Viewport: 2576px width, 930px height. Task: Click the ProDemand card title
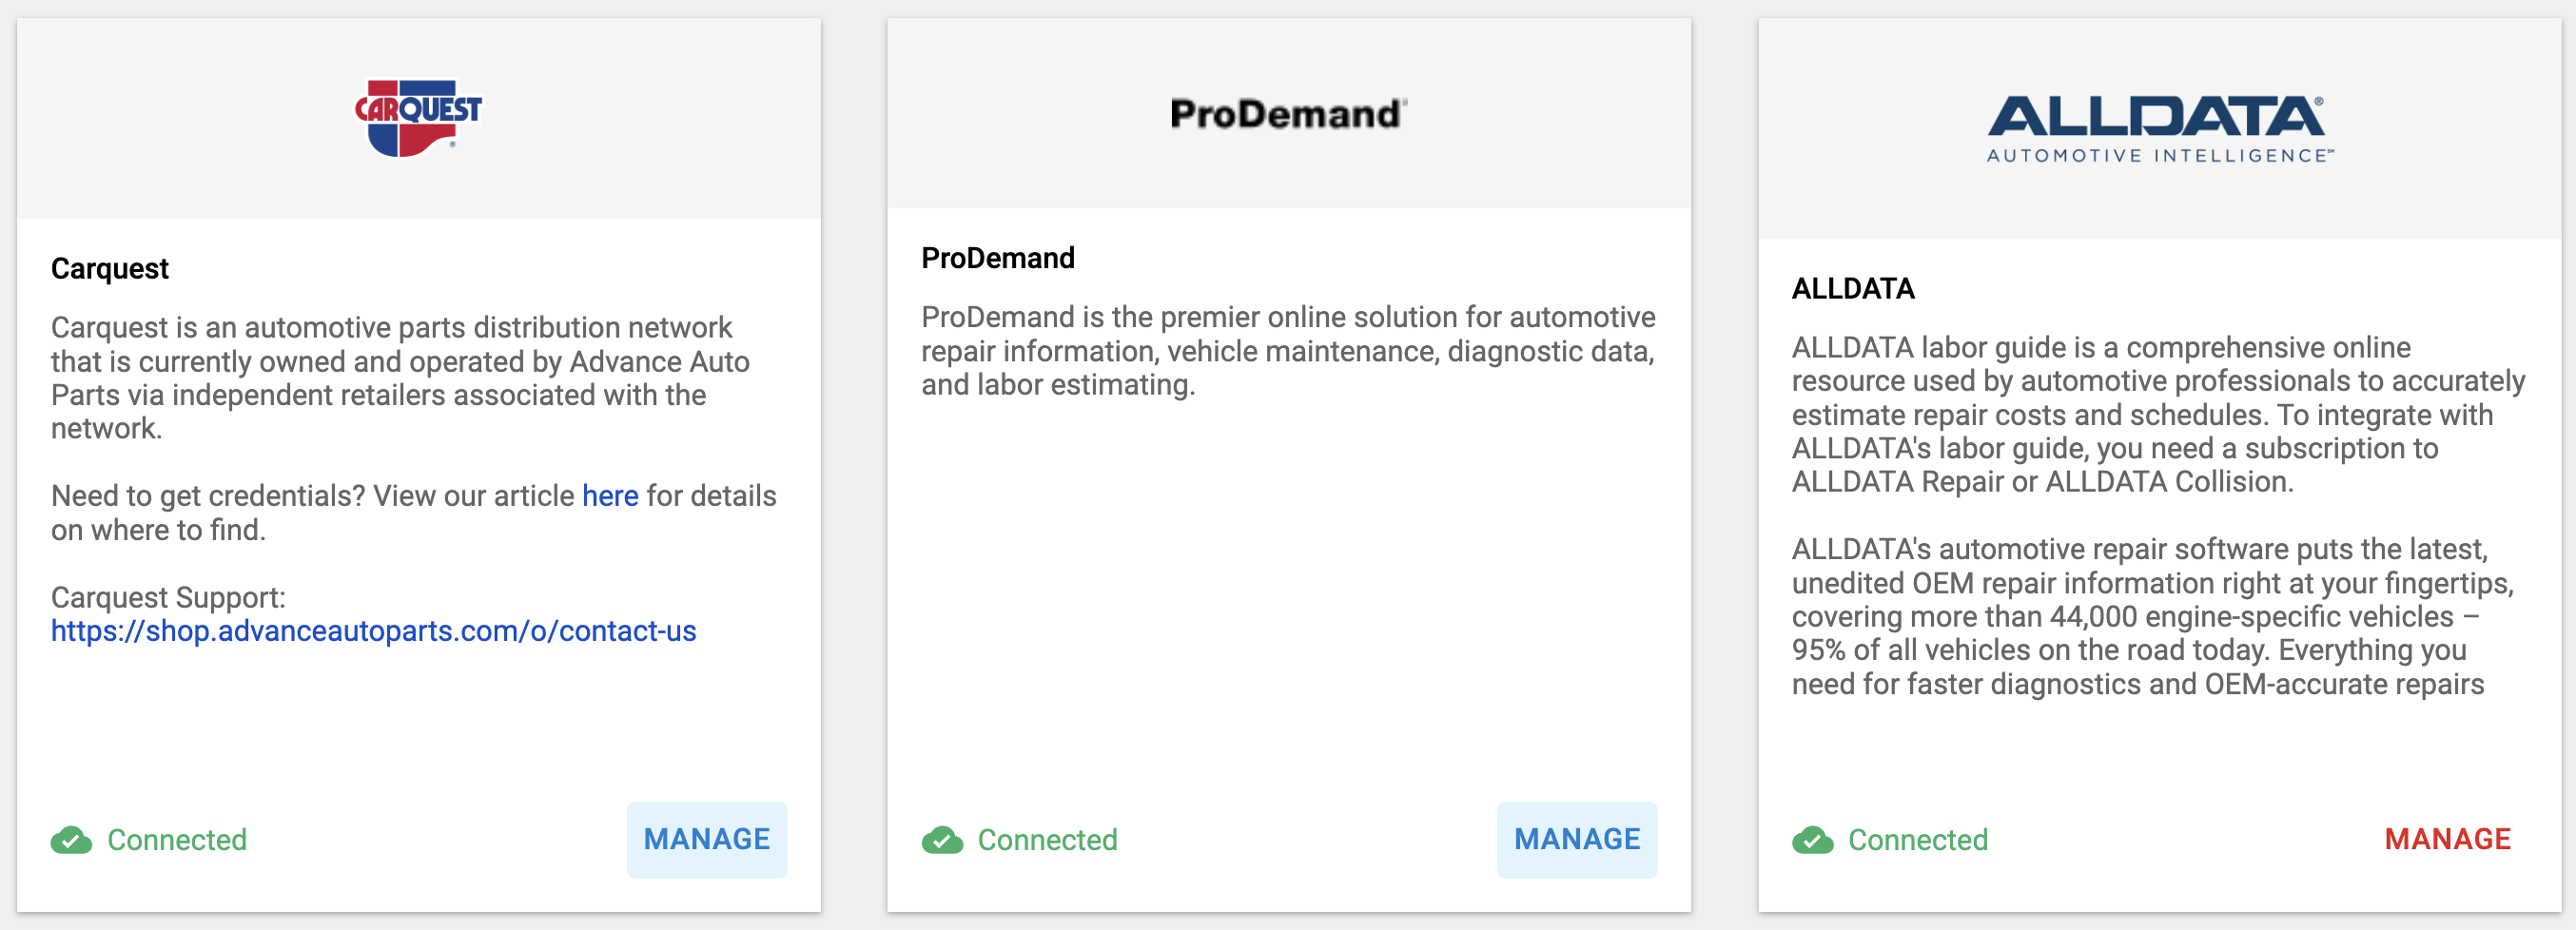coord(997,258)
